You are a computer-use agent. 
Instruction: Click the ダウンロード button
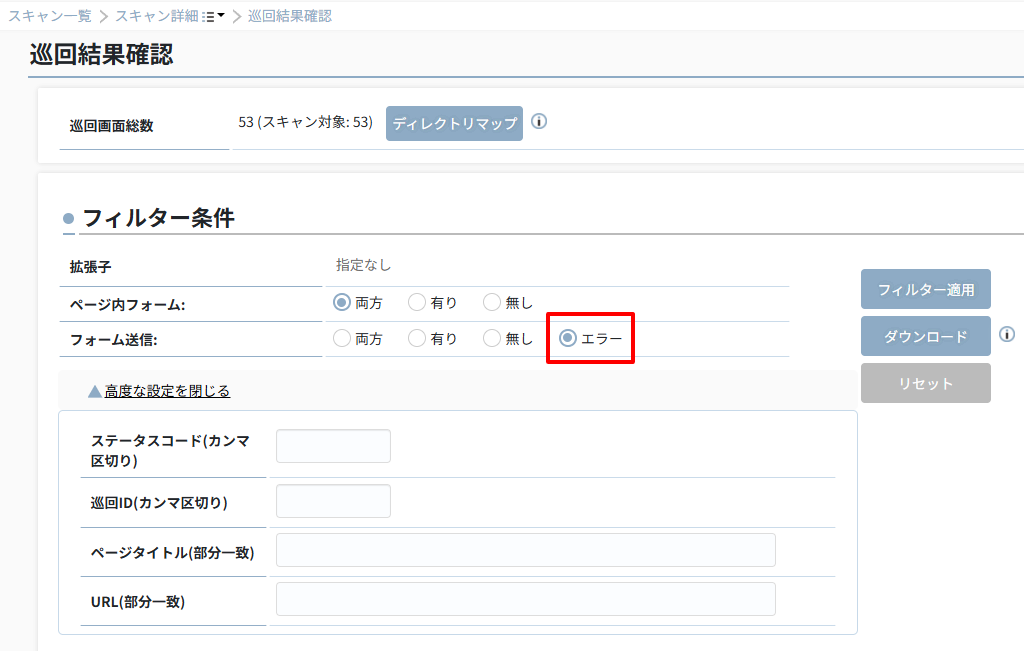tap(925, 336)
